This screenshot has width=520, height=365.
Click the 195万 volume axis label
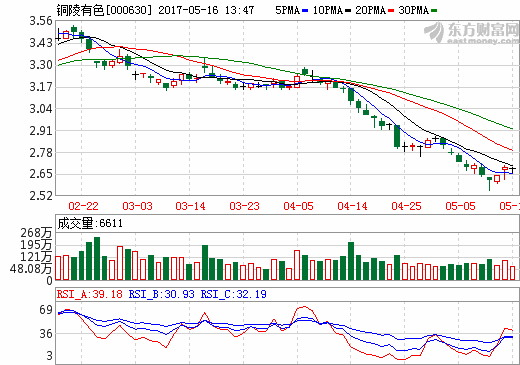coord(37,245)
